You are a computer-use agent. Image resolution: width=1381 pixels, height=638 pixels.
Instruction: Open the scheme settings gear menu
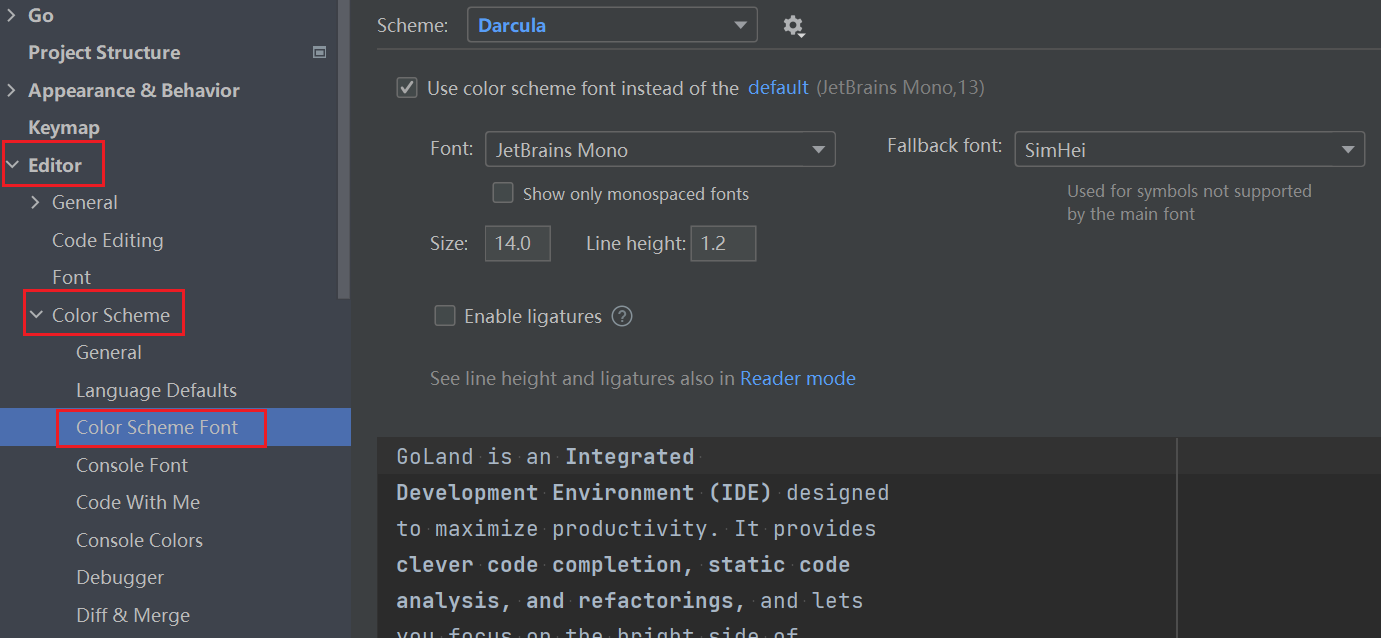coord(793,26)
